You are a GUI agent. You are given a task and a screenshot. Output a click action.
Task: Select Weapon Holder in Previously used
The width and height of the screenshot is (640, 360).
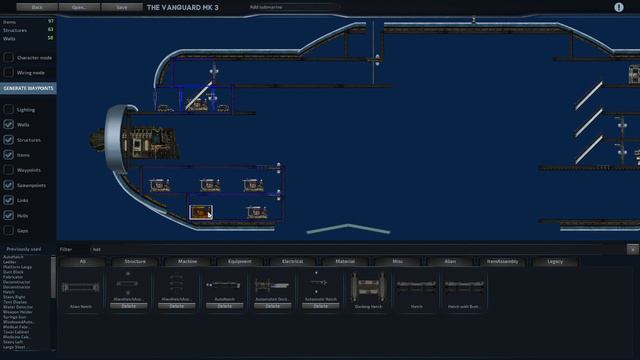point(18,312)
